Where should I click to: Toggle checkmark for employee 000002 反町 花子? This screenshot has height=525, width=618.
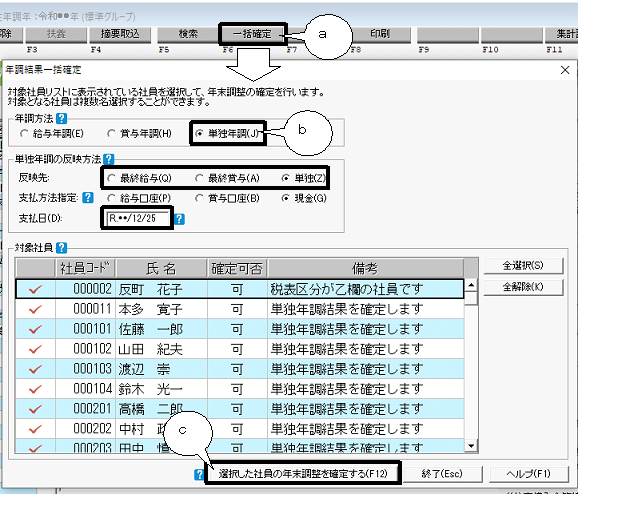(x=35, y=289)
